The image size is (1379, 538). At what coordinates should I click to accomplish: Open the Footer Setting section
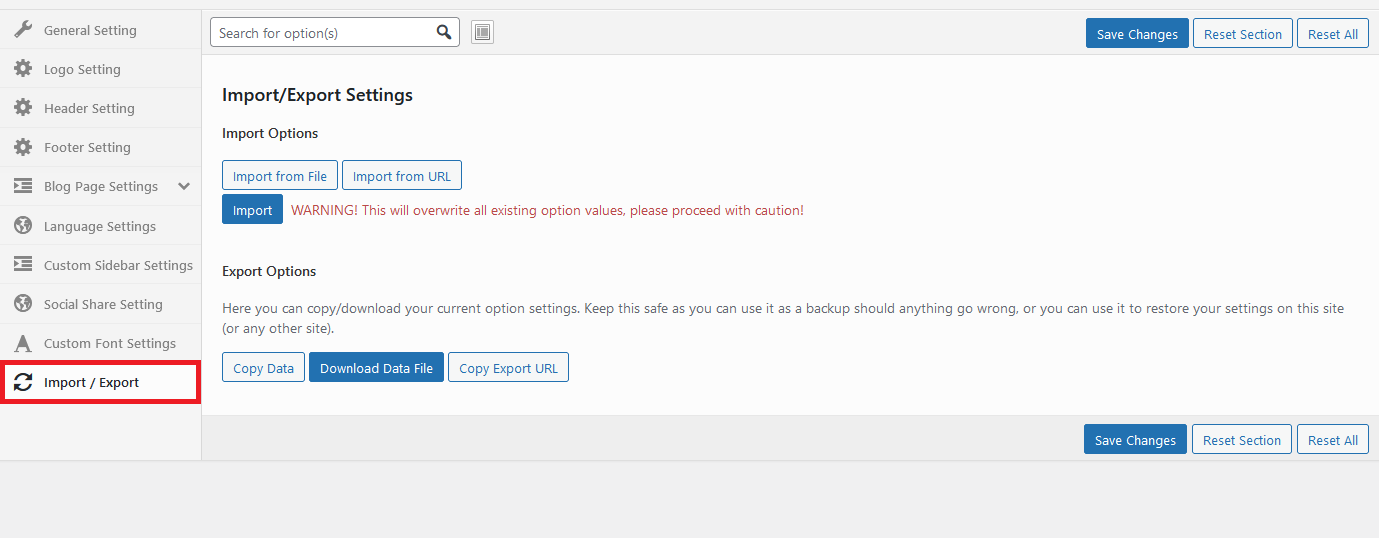click(87, 147)
